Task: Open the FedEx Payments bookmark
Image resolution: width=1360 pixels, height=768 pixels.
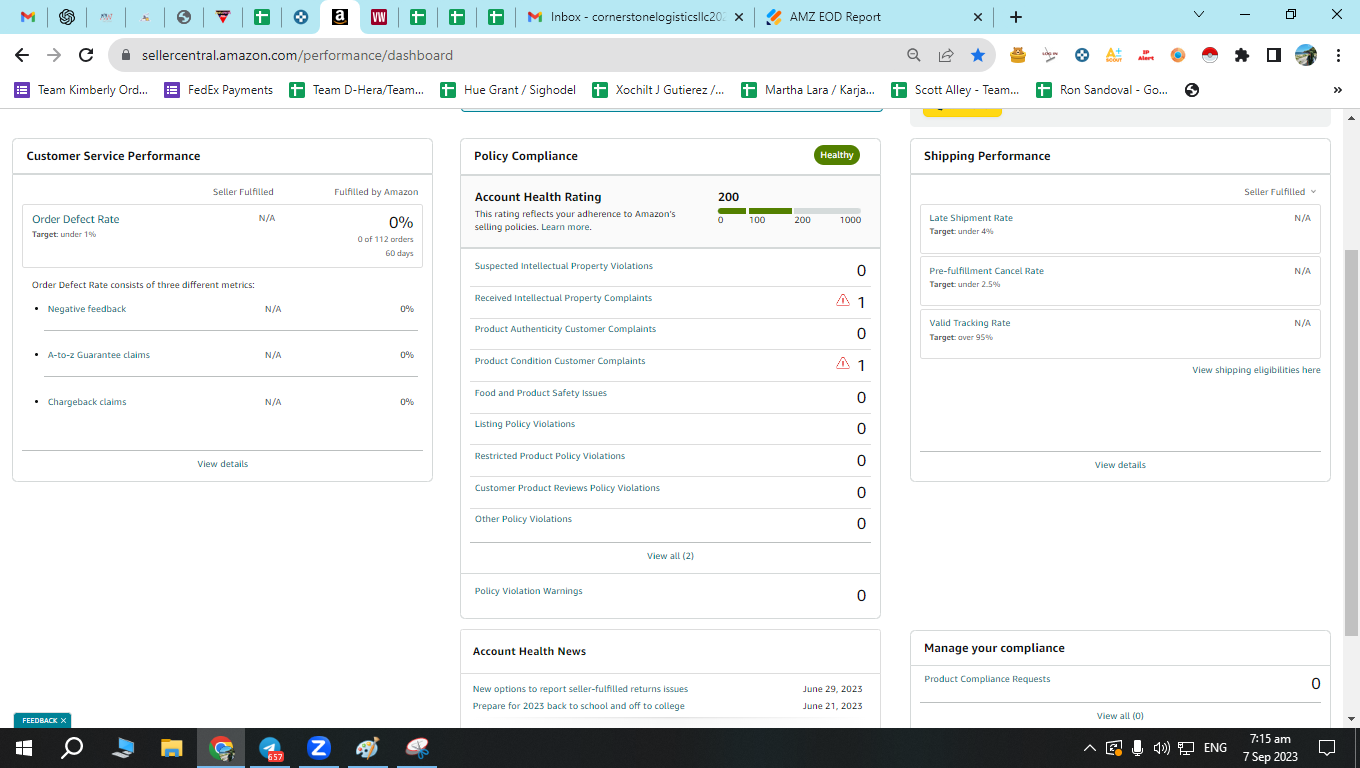Action: [219, 90]
